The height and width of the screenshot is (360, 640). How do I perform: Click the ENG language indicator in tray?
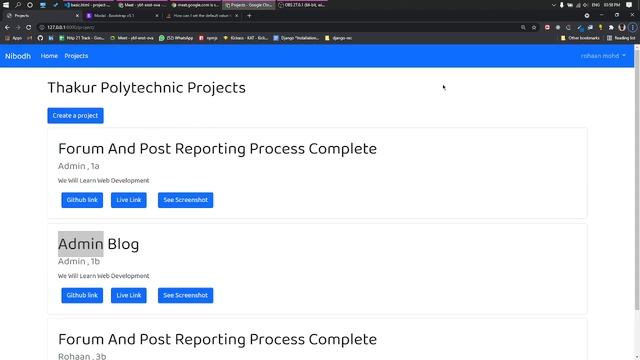596,5
